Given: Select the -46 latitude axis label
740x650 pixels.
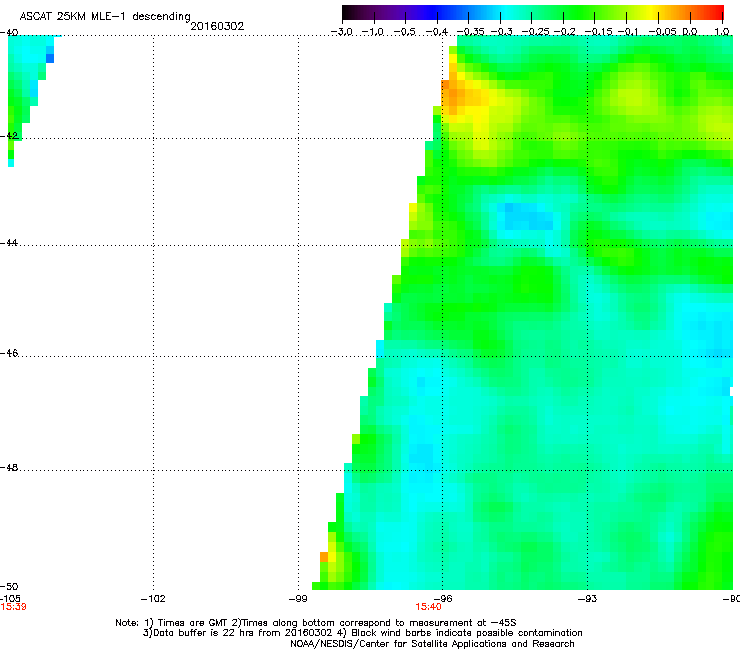Looking at the screenshot, I should pos(9,353).
